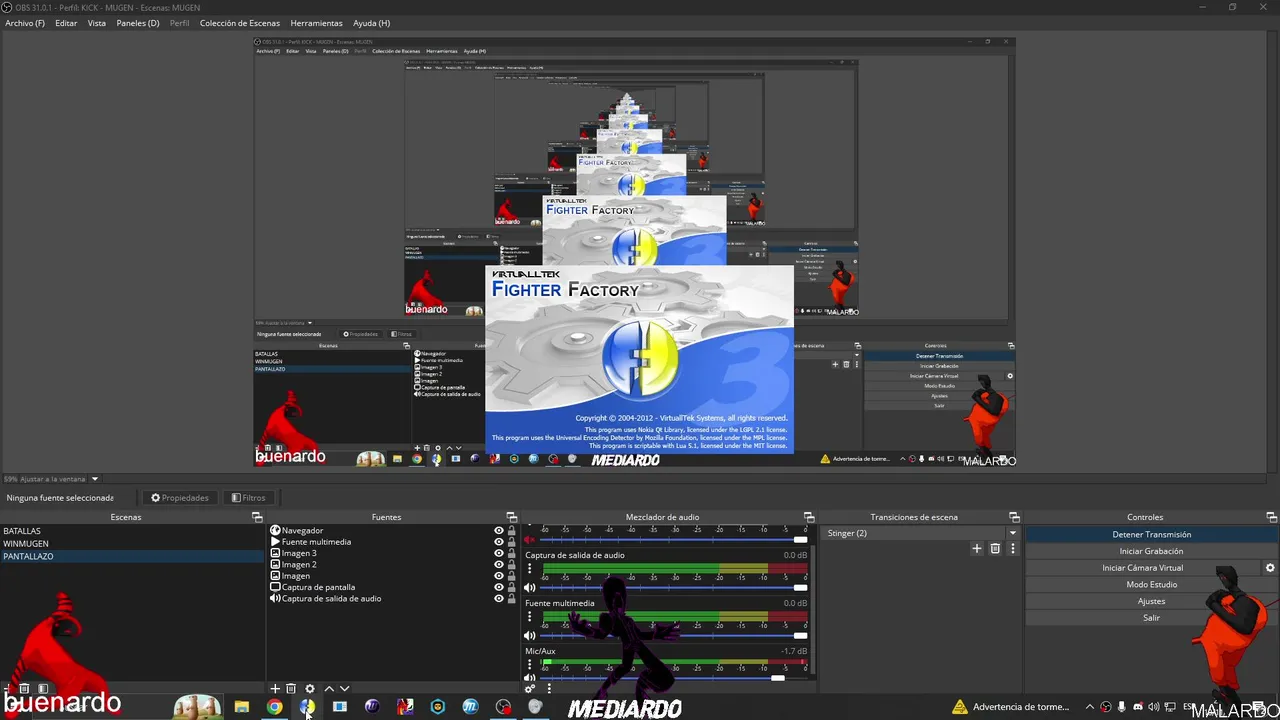The height and width of the screenshot is (720, 1280).
Task: Hide the Captura de salida de audio source
Action: [x=499, y=598]
